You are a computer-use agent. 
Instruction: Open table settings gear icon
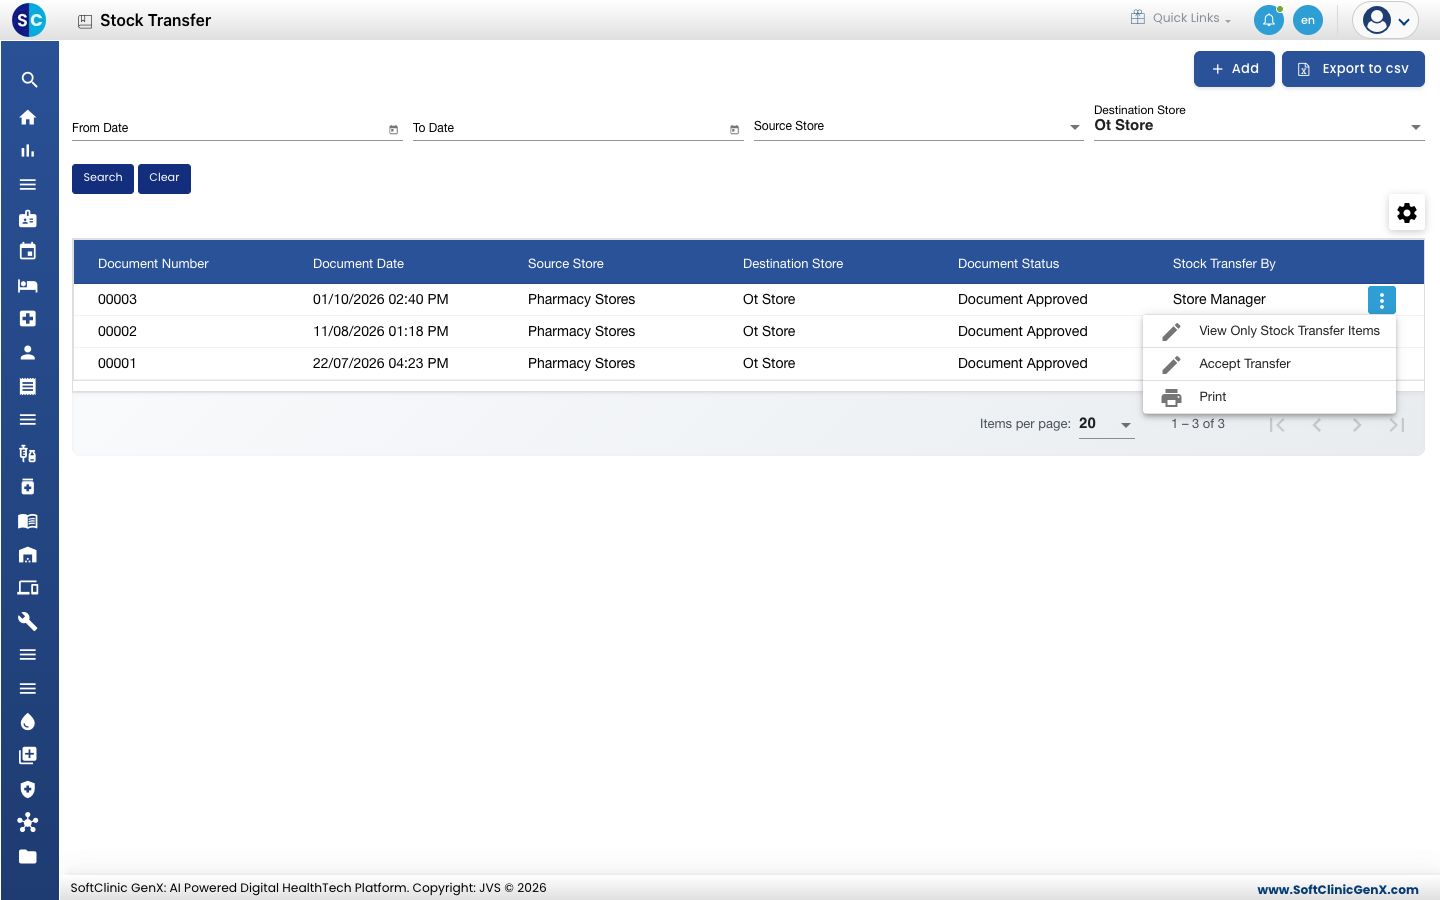click(1407, 213)
